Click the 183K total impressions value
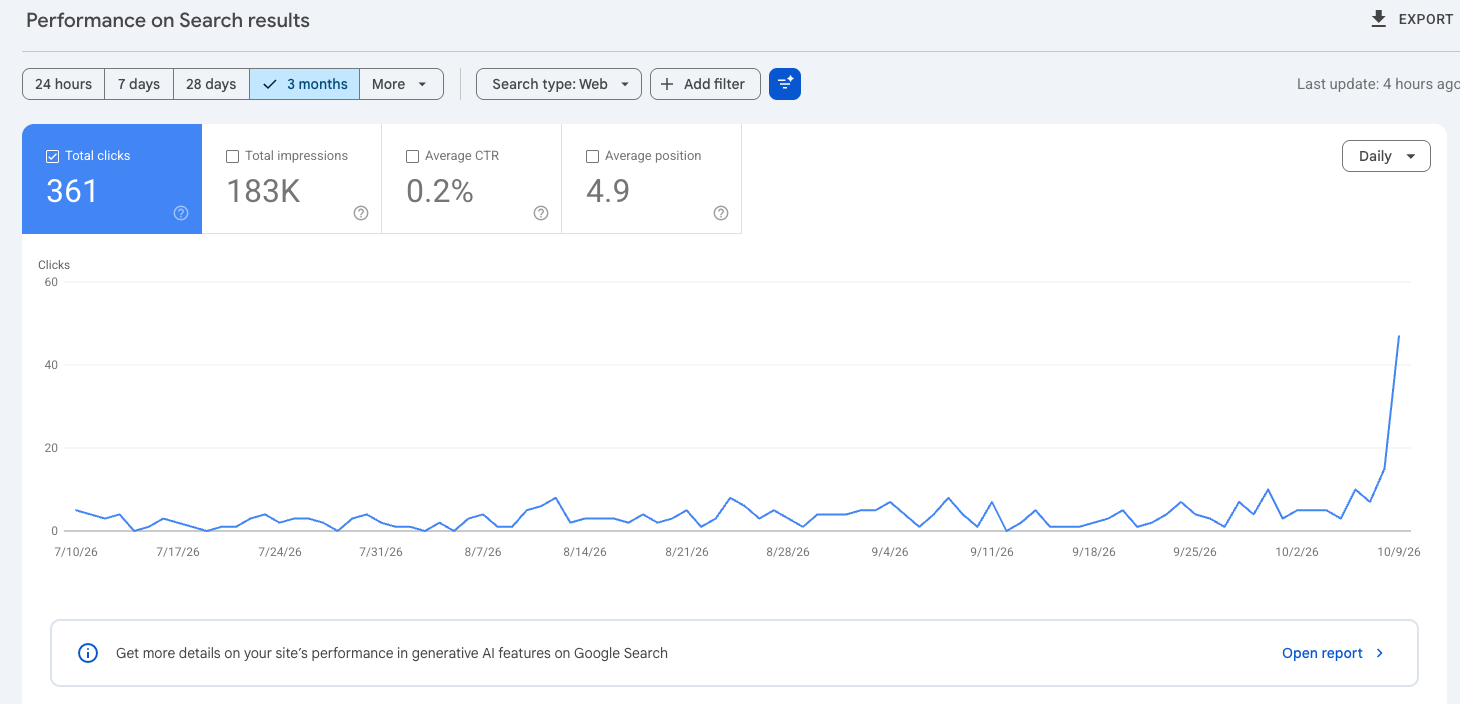Viewport: 1460px width, 704px height. [x=263, y=191]
